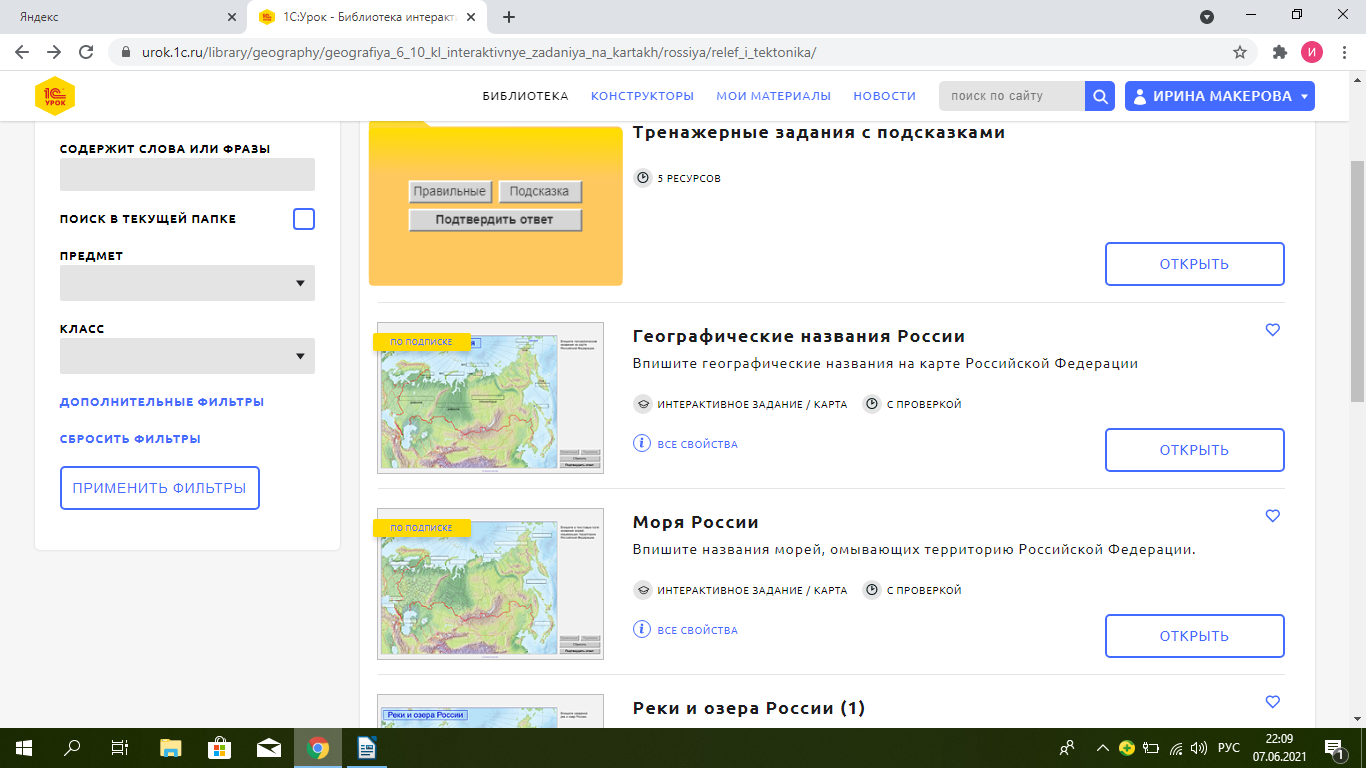Favorite the Реки и озера России (1) resource
Image resolution: width=1366 pixels, height=768 pixels.
click(1273, 702)
